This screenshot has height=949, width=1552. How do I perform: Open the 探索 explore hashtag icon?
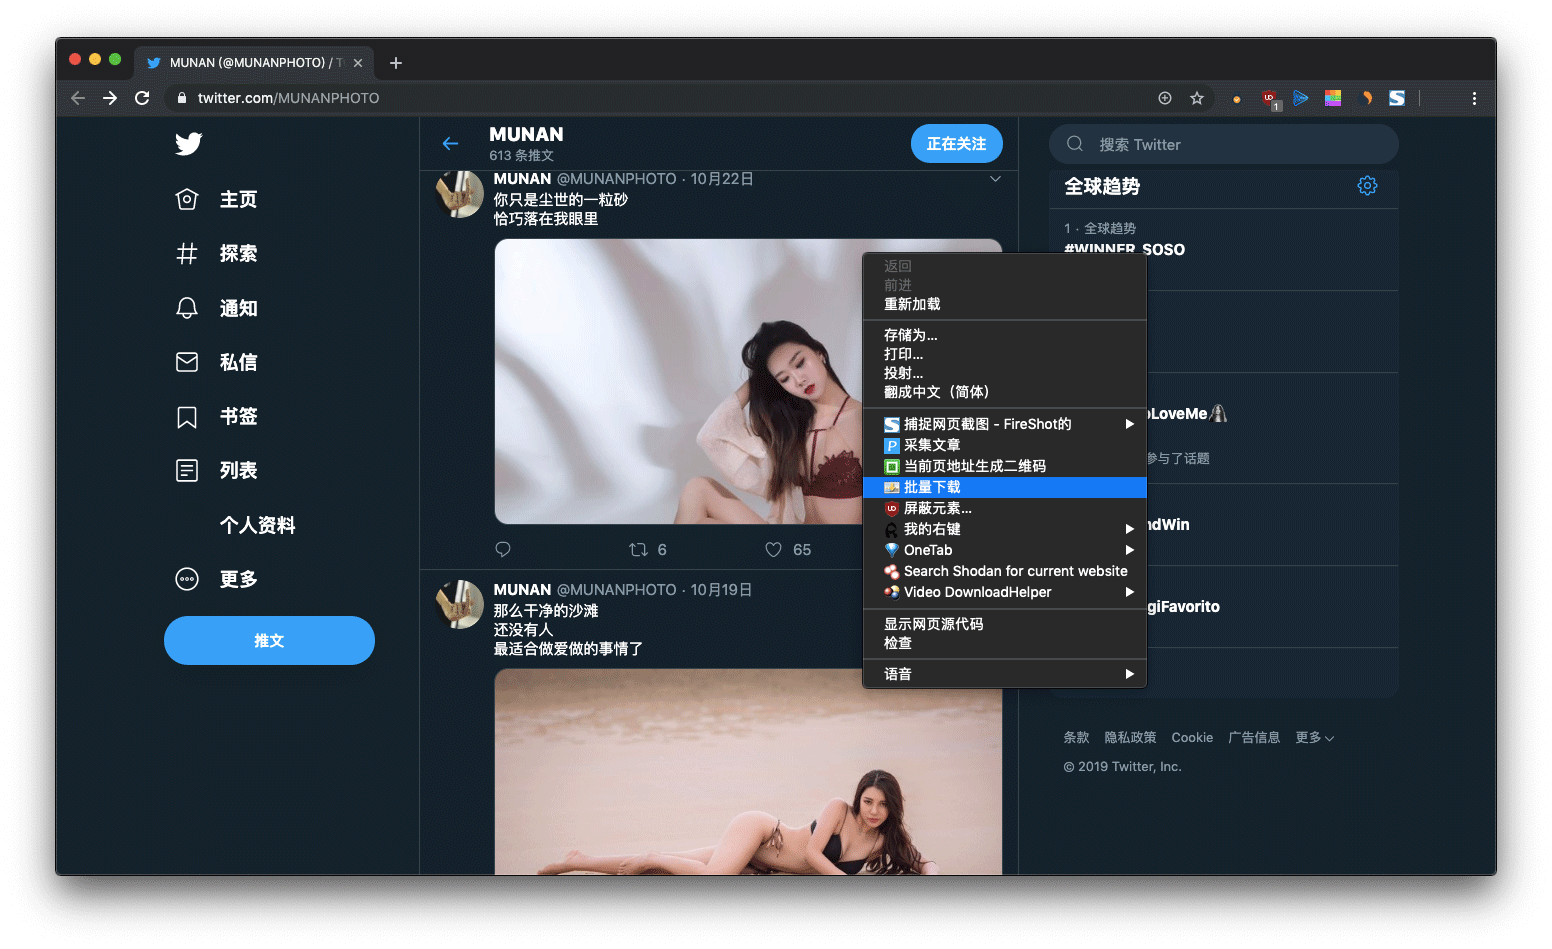click(187, 254)
